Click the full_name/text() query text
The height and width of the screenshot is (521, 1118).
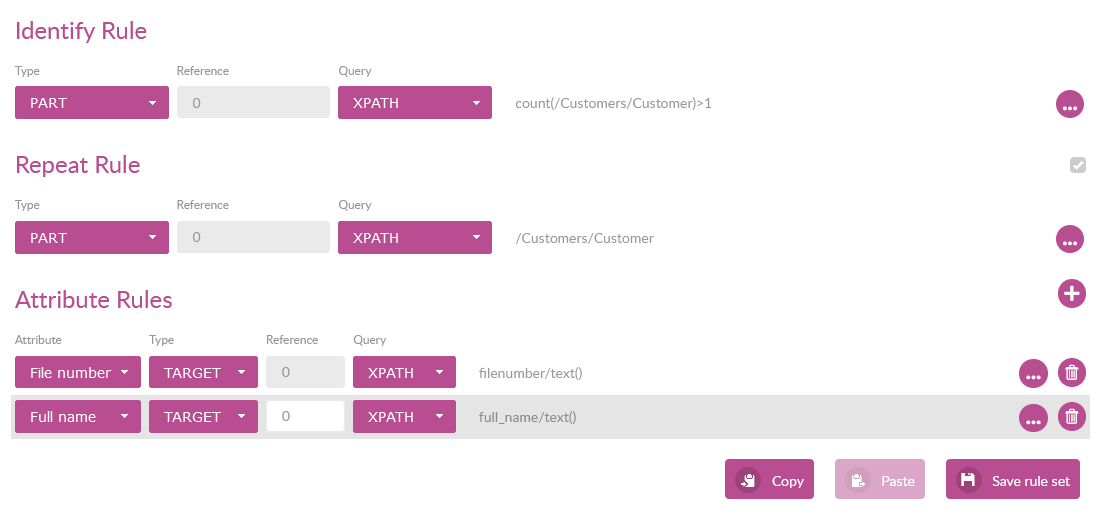pyautogui.click(x=528, y=417)
